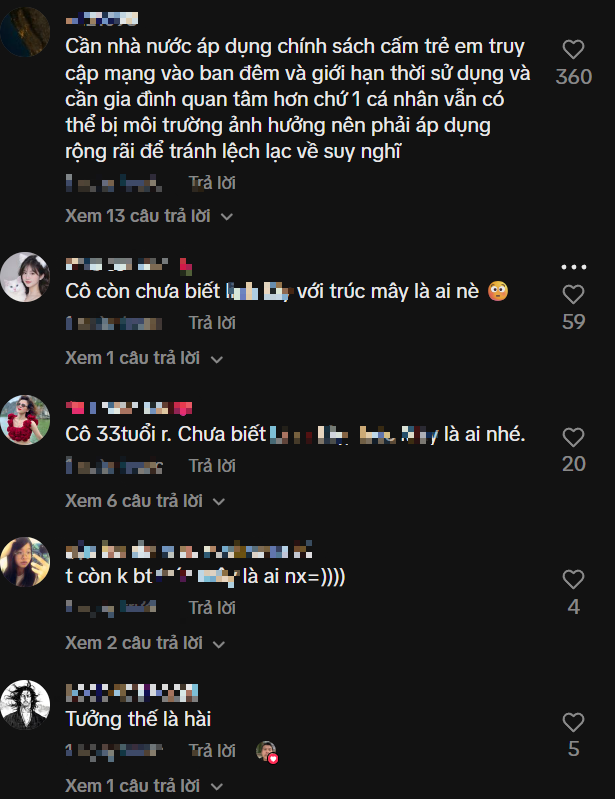Like the comment with 59 likes

point(573,295)
